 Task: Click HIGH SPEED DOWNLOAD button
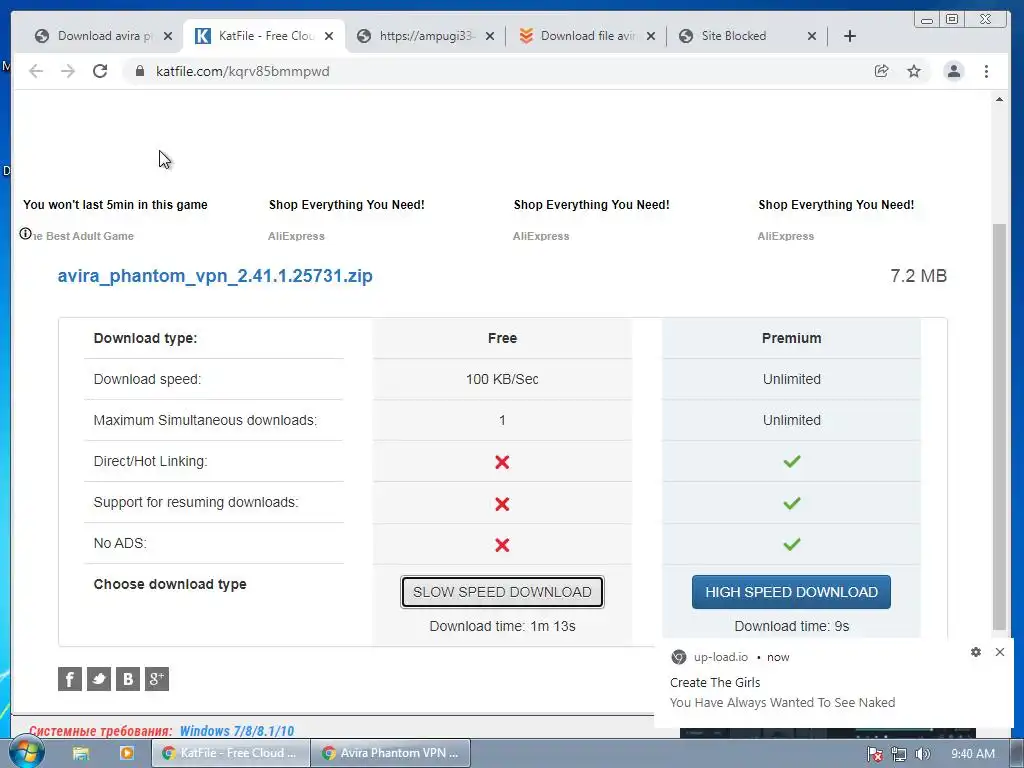(x=791, y=592)
